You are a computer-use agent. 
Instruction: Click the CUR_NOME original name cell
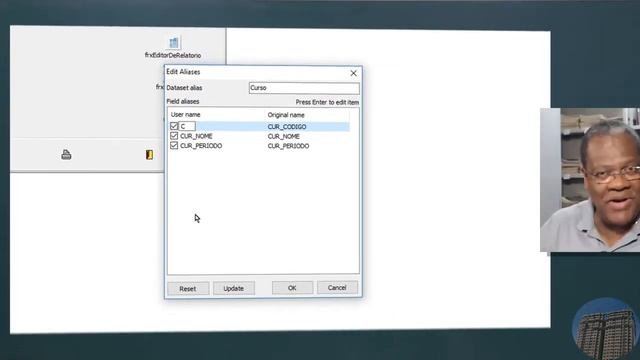point(284,136)
